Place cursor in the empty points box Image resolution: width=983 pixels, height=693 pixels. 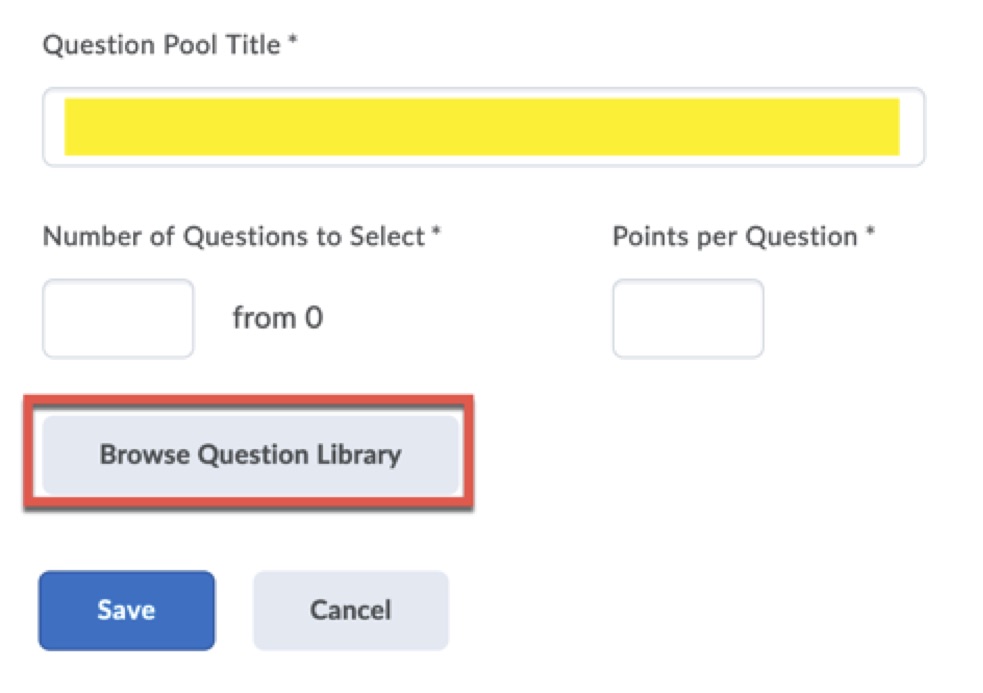click(x=687, y=319)
